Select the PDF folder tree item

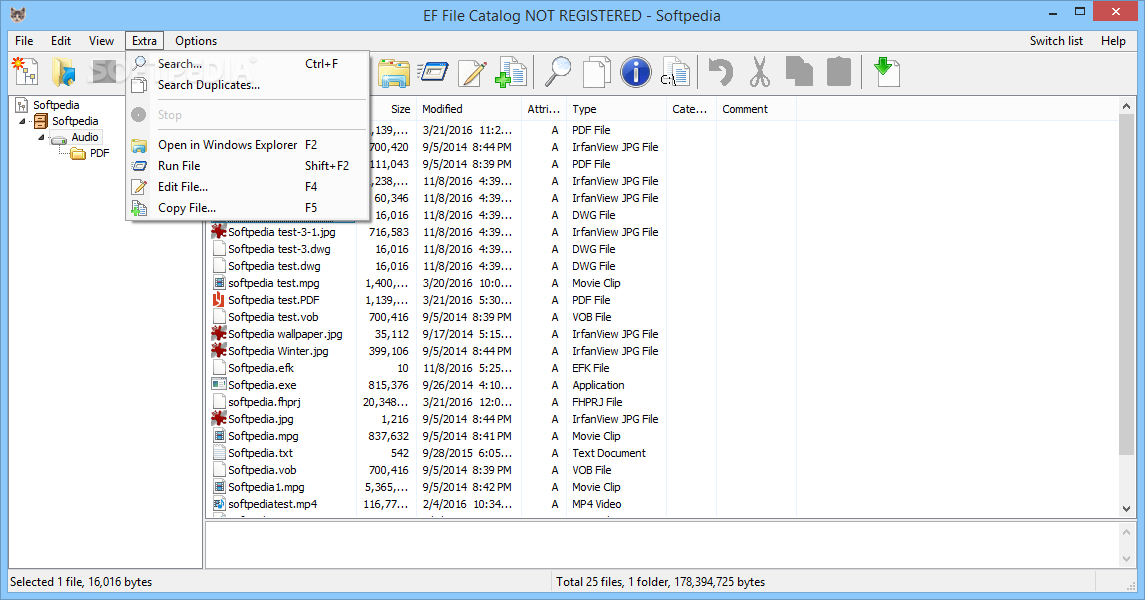pos(99,153)
